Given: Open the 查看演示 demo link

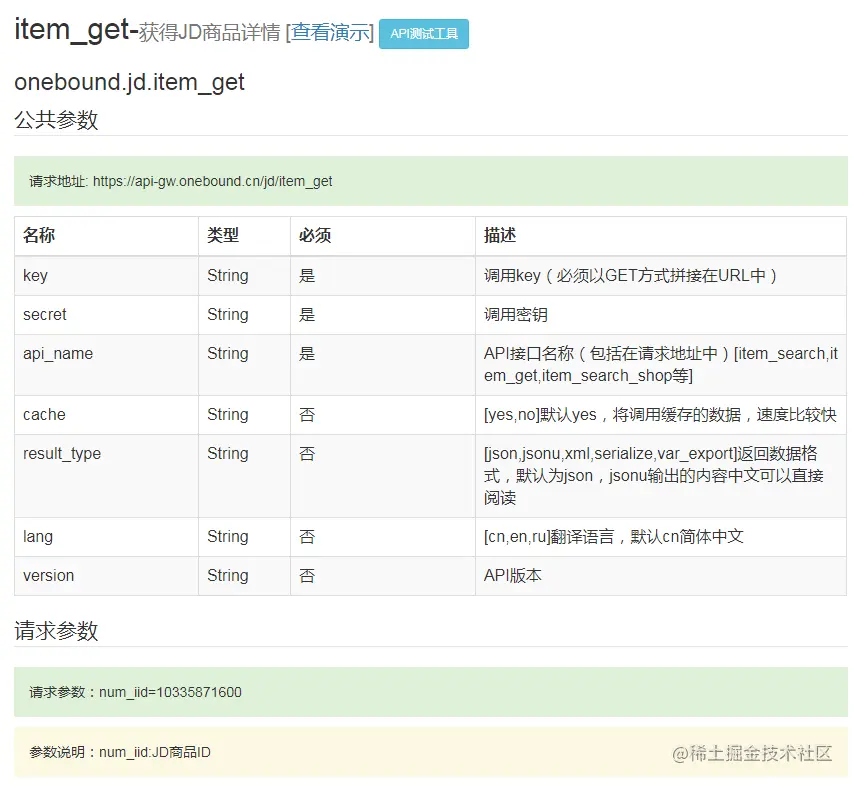Looking at the screenshot, I should pyautogui.click(x=330, y=33).
